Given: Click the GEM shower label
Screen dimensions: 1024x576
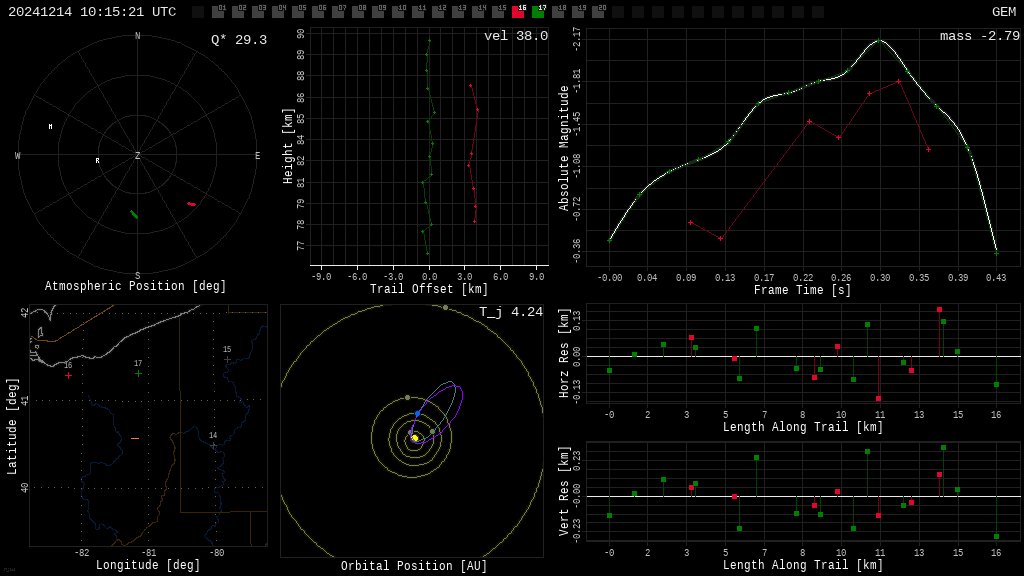Looking at the screenshot, I should click(1004, 12).
